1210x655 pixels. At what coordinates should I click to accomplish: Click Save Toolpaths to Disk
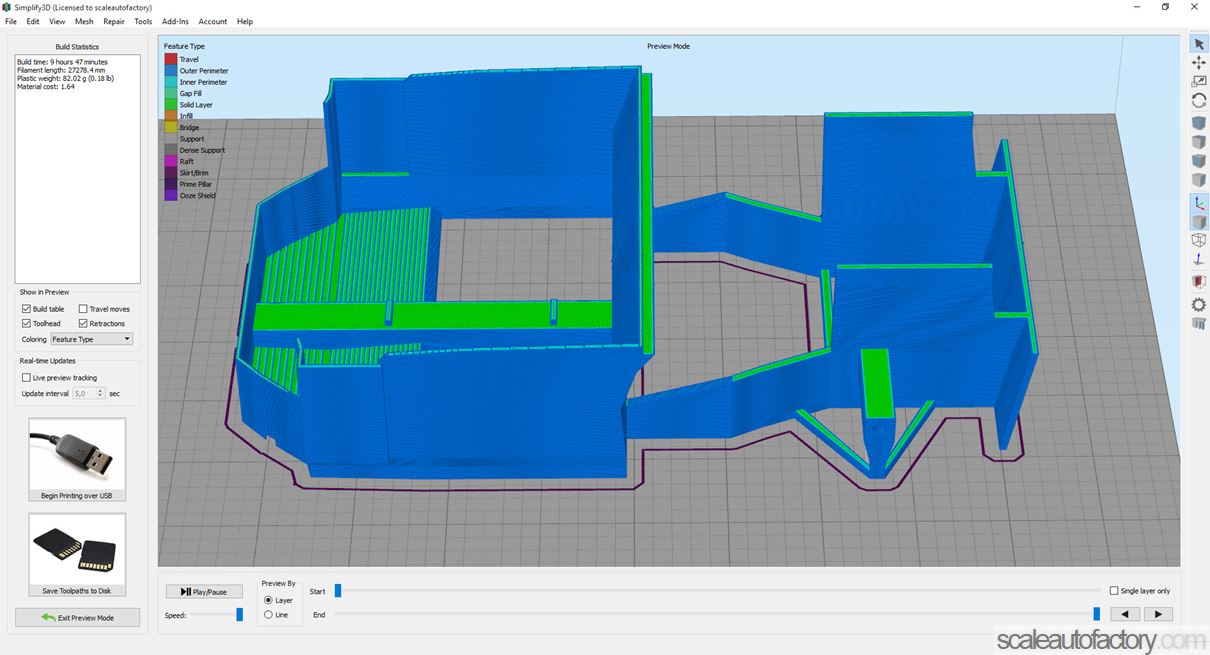point(77,555)
